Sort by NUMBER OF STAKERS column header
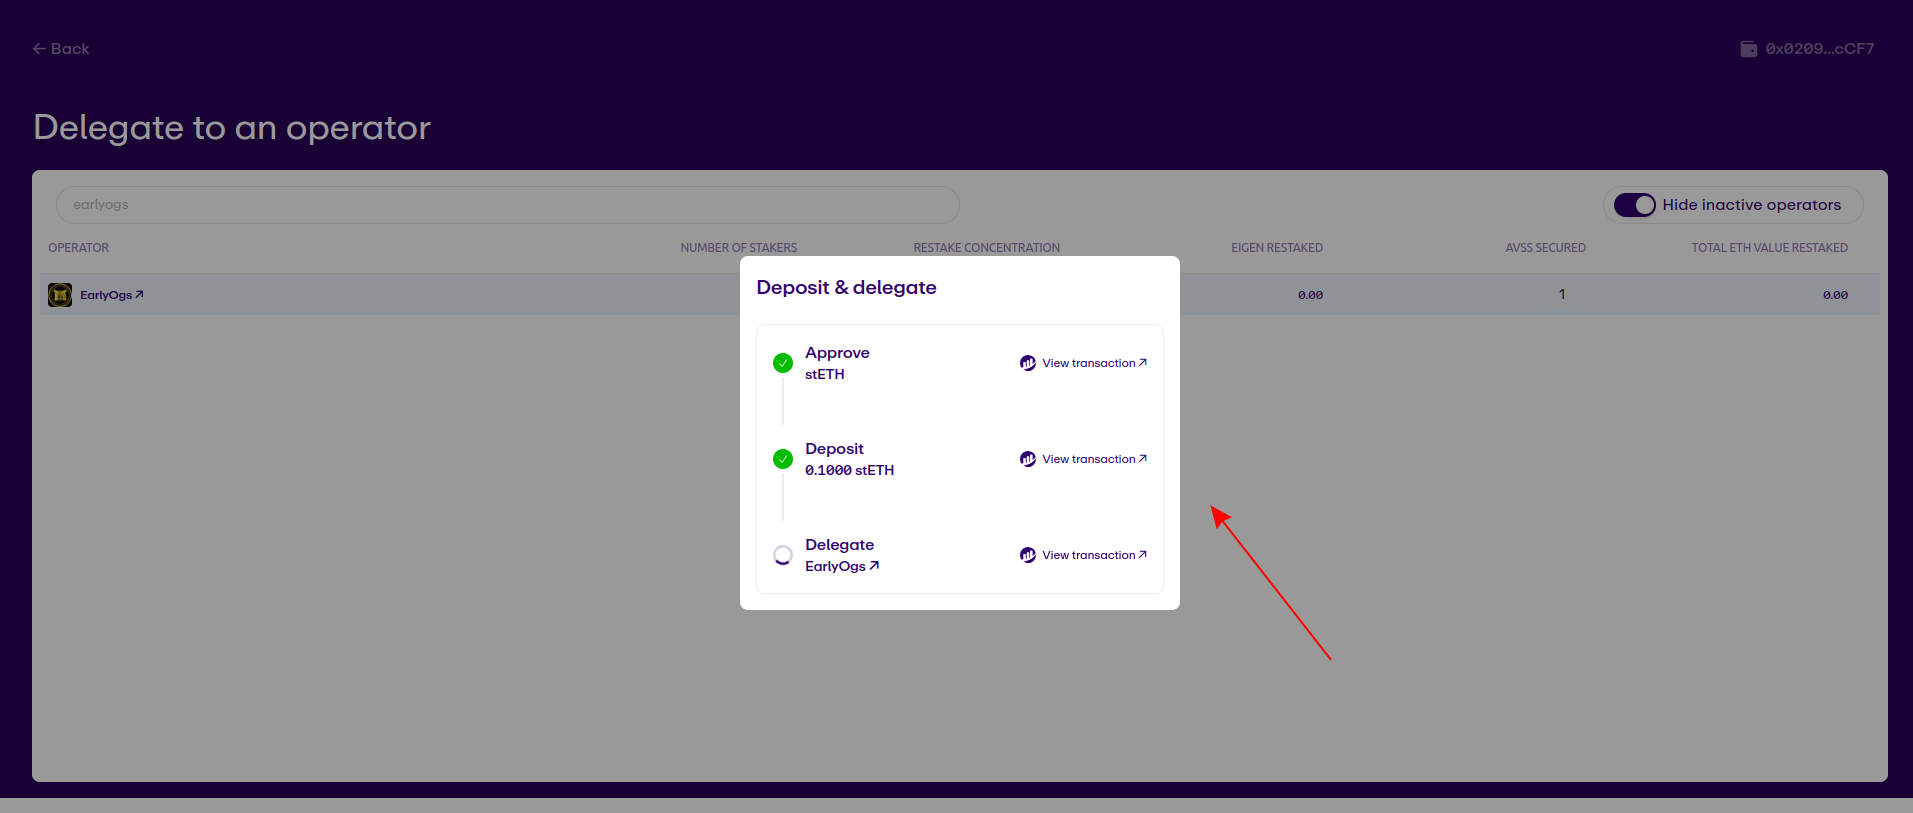This screenshot has width=1913, height=813. coord(739,248)
